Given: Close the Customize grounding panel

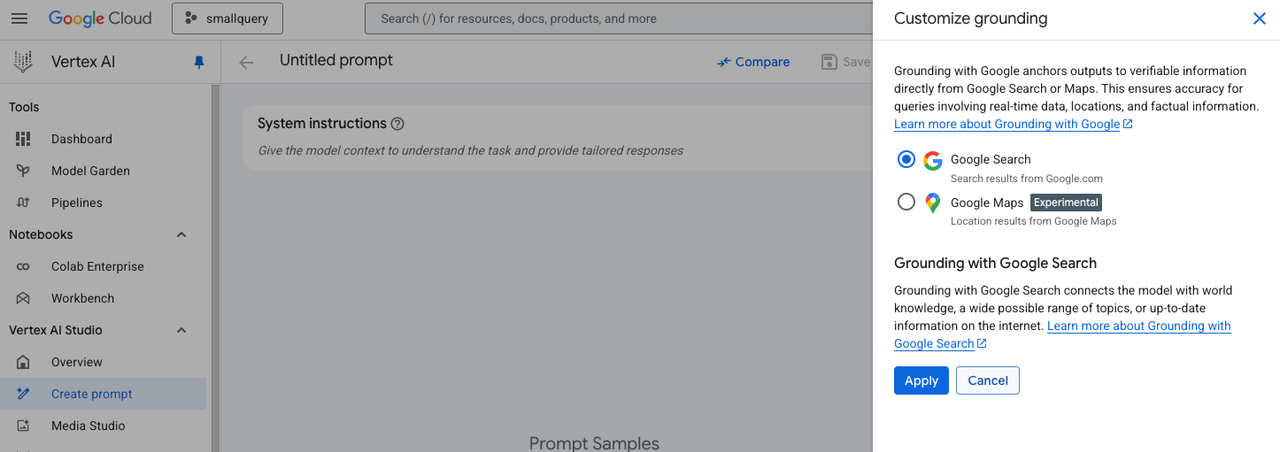Looking at the screenshot, I should pos(1259,18).
